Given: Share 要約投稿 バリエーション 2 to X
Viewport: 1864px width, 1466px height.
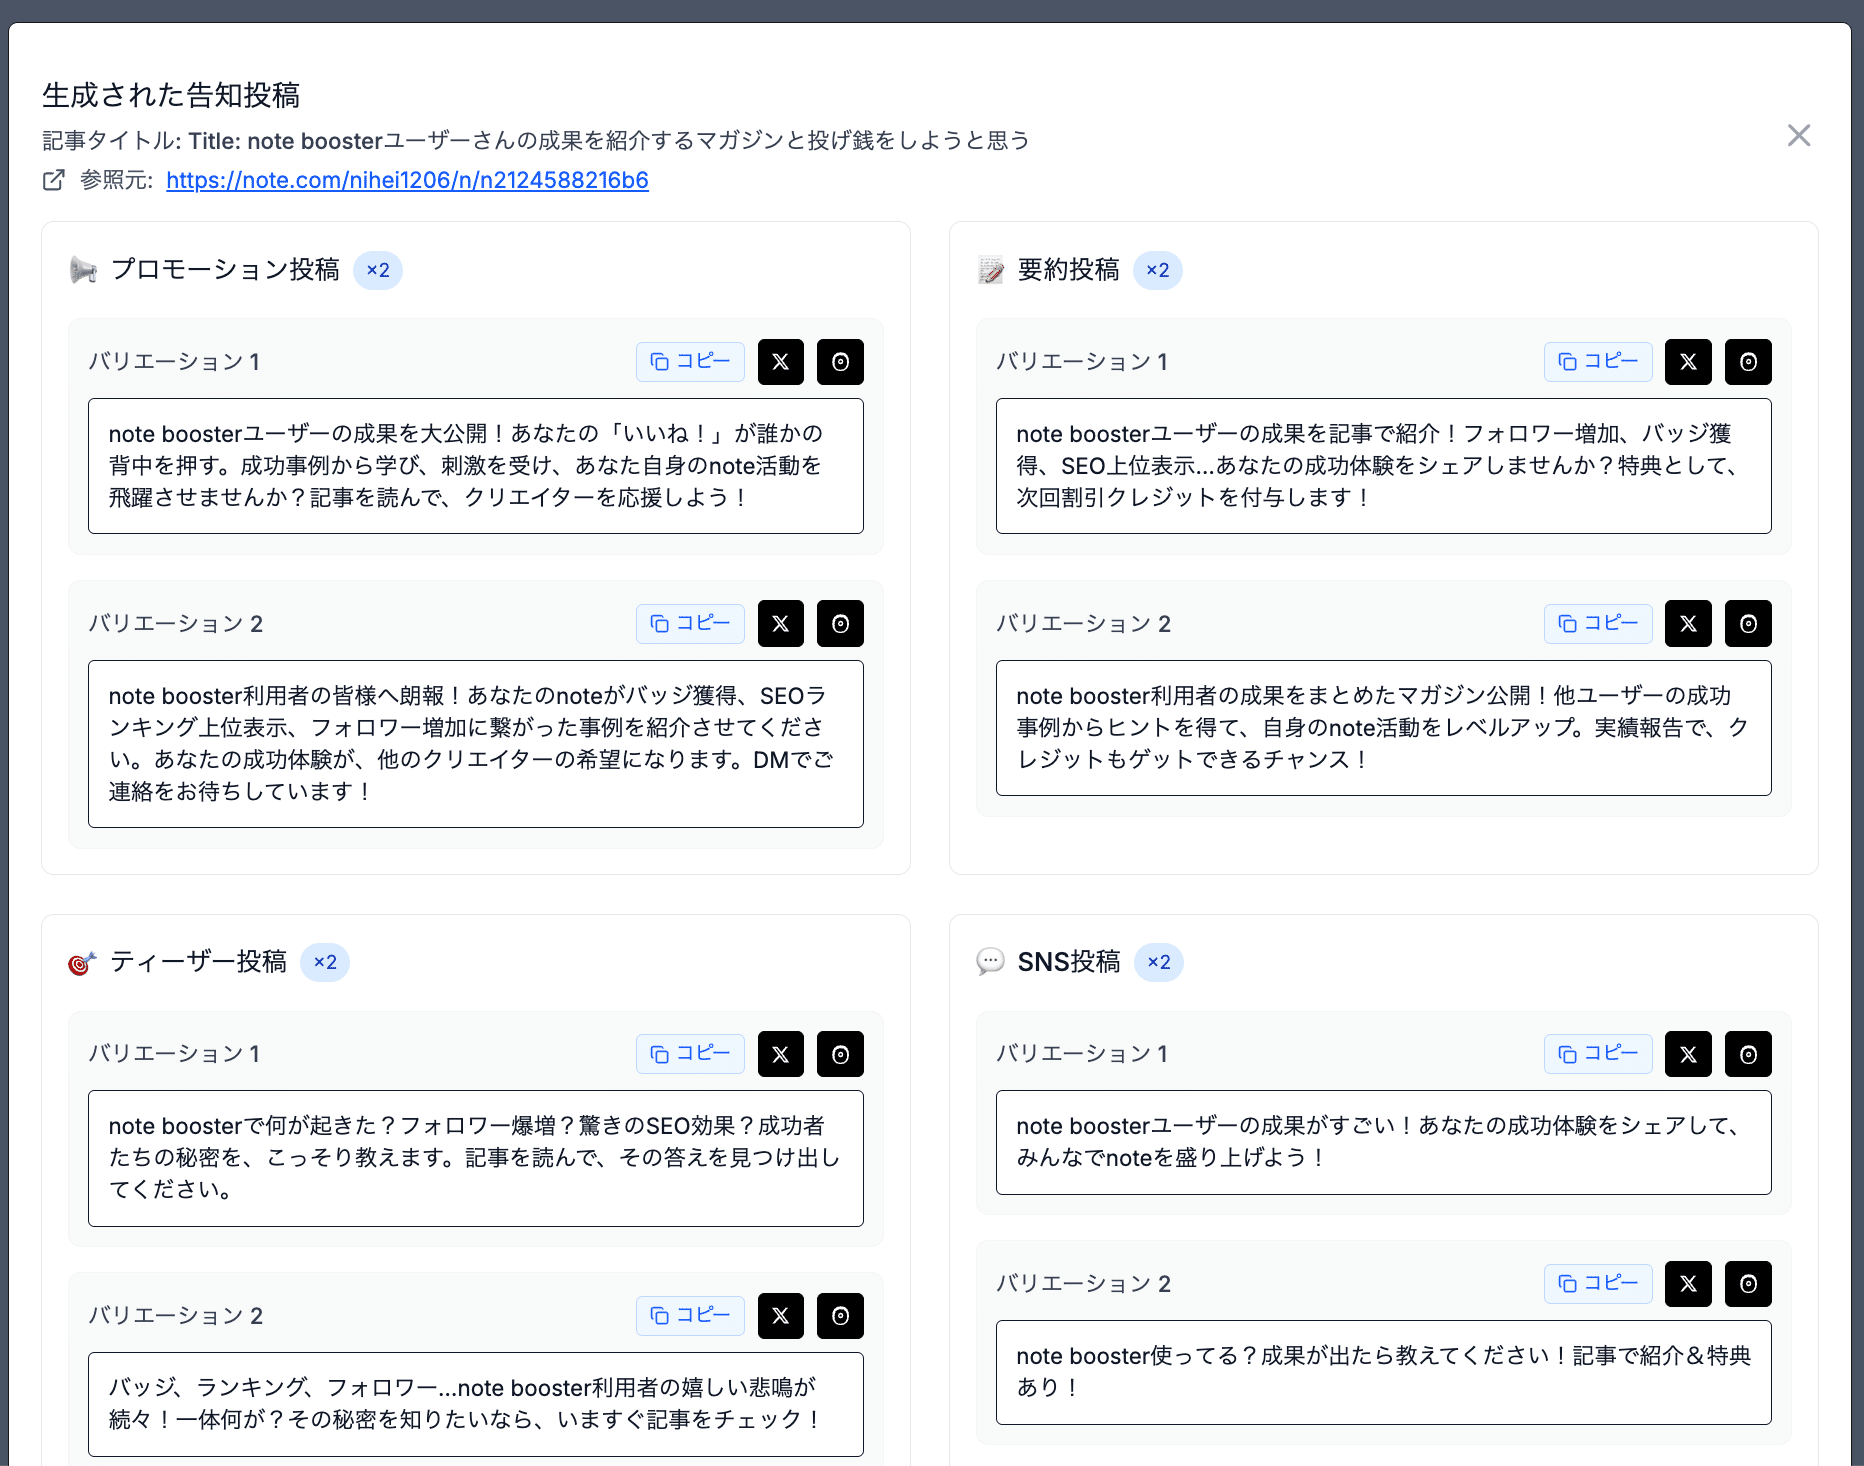Looking at the screenshot, I should pyautogui.click(x=1688, y=624).
